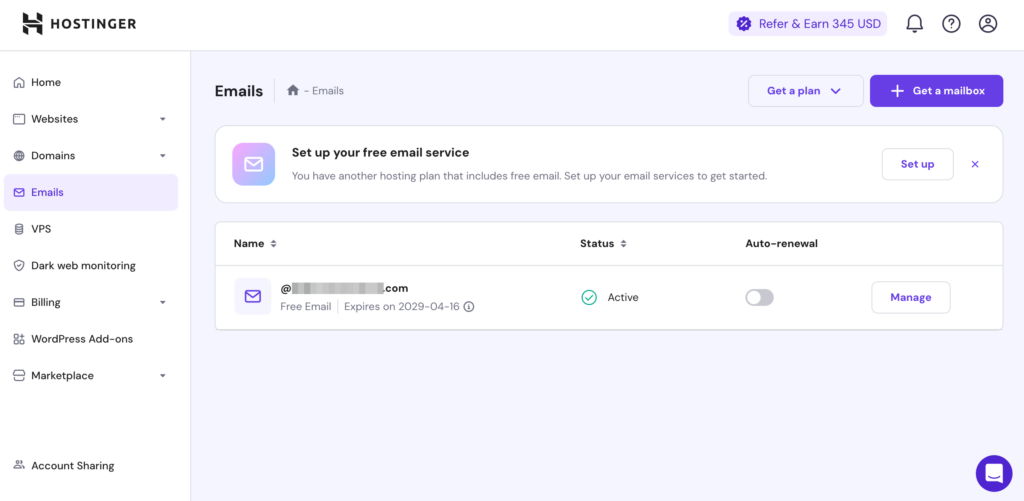Click the Marketplace store icon
The image size is (1024, 501).
(x=19, y=376)
